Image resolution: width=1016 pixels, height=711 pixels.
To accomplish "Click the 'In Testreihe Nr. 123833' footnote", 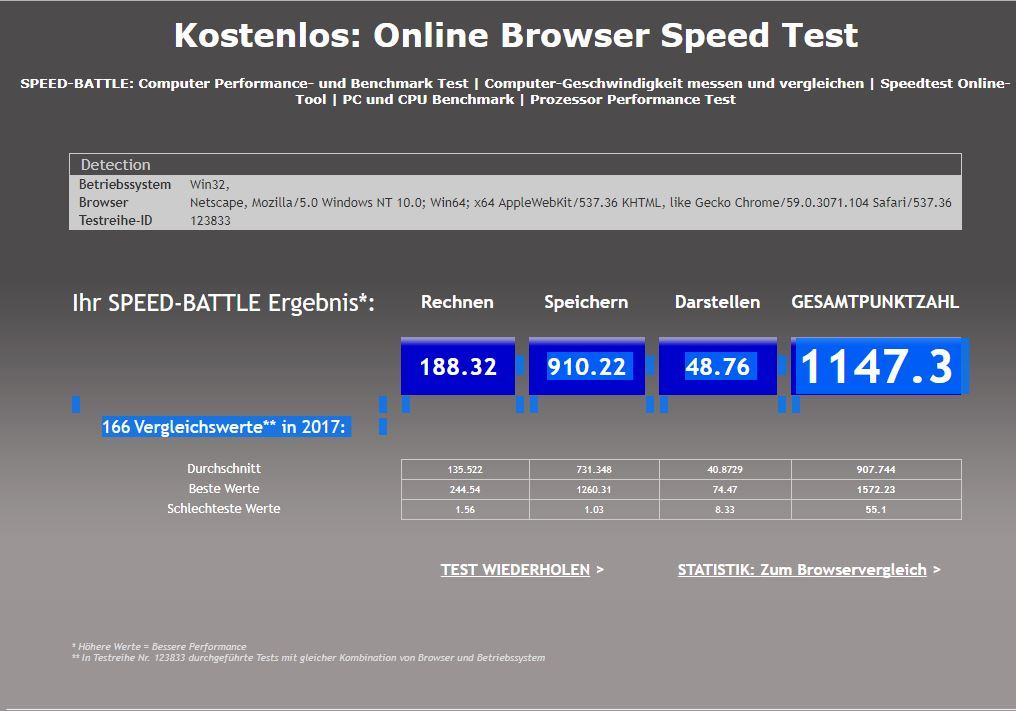I will pyautogui.click(x=308, y=657).
